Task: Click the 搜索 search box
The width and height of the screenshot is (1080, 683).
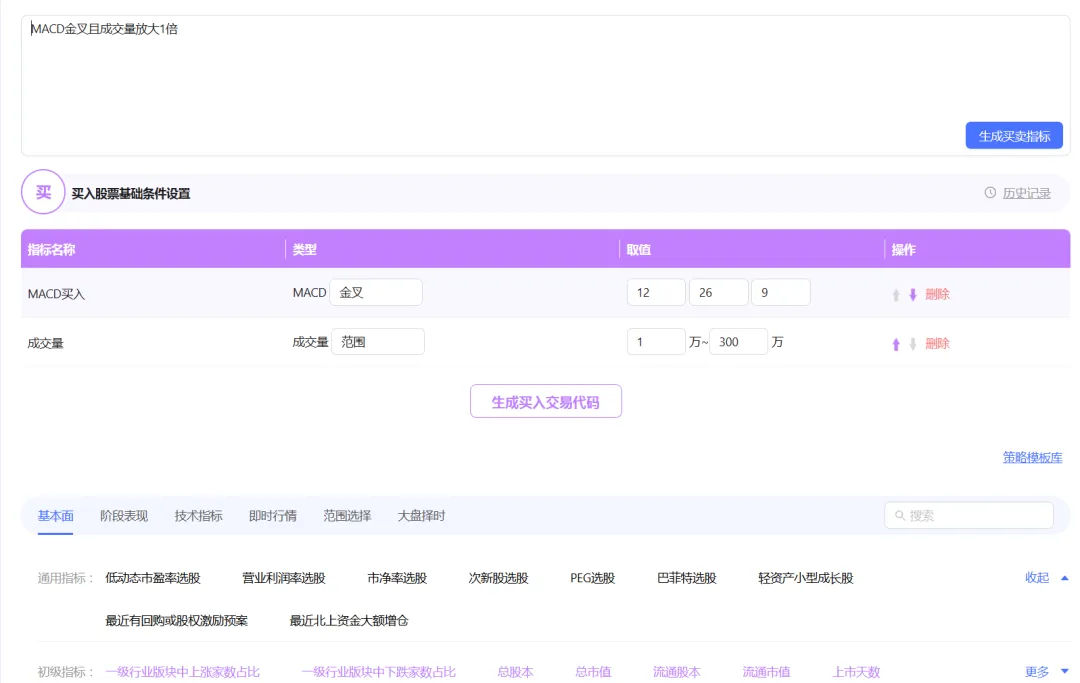Action: pyautogui.click(x=968, y=516)
